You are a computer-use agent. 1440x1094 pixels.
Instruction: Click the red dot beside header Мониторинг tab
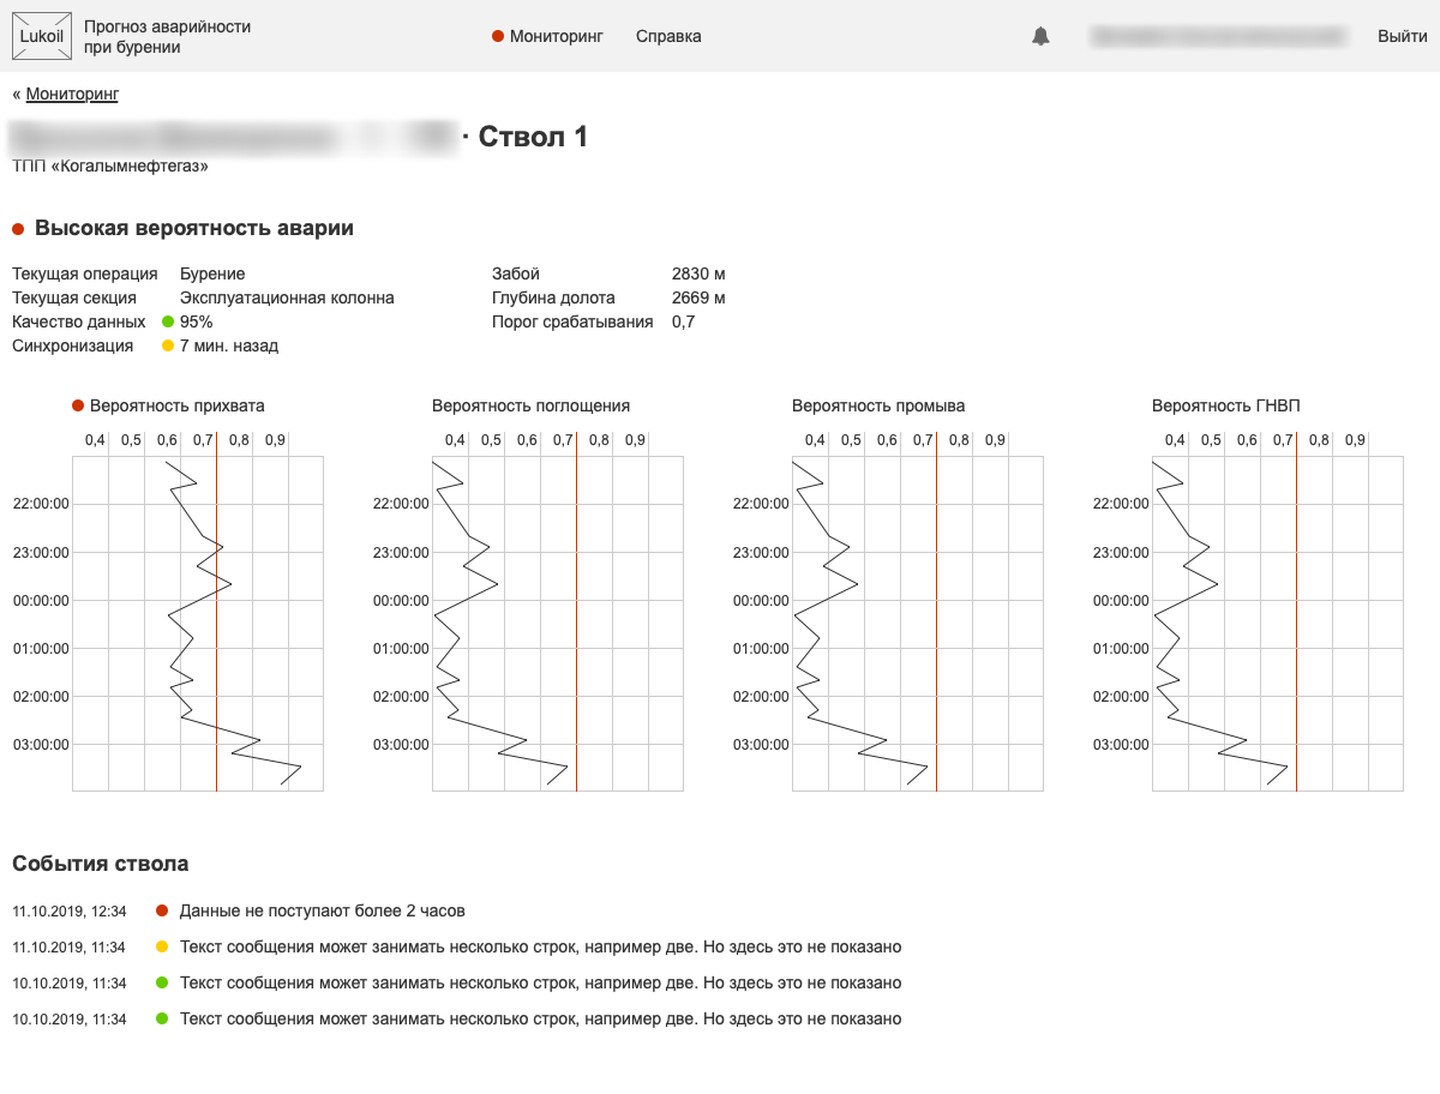click(x=497, y=36)
